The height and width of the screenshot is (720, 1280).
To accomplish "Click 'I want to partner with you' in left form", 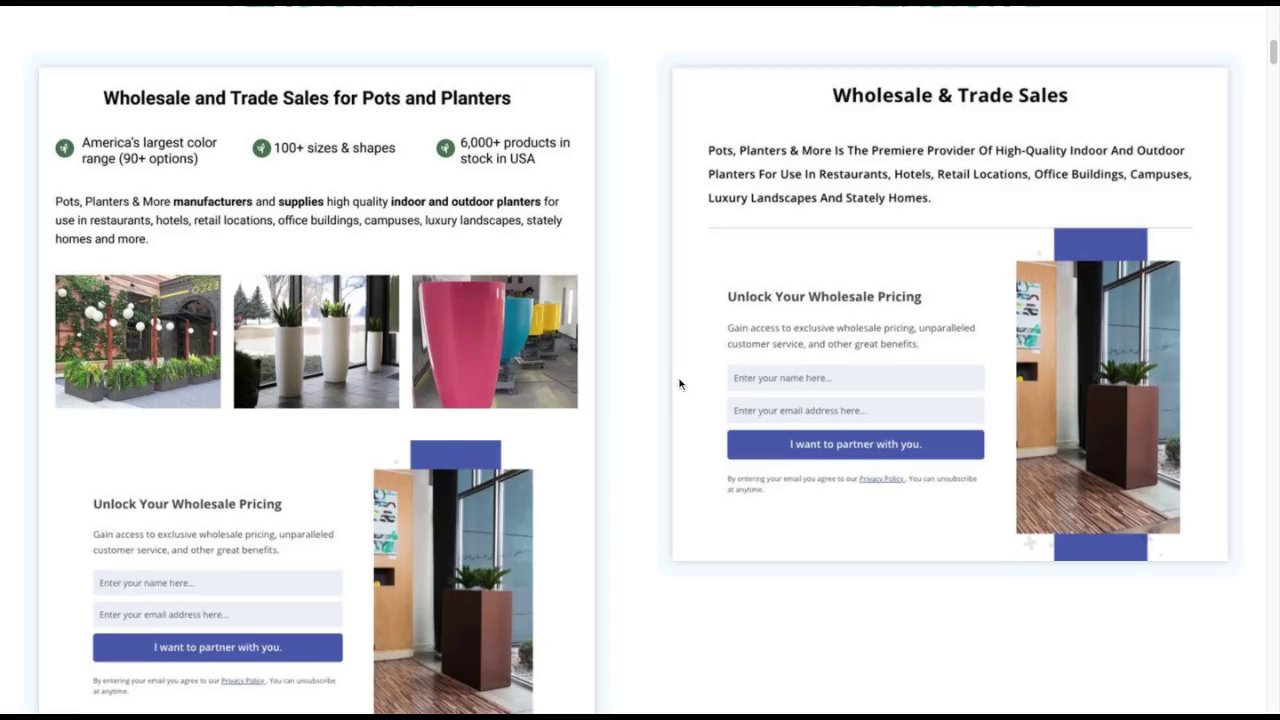I will (x=218, y=647).
